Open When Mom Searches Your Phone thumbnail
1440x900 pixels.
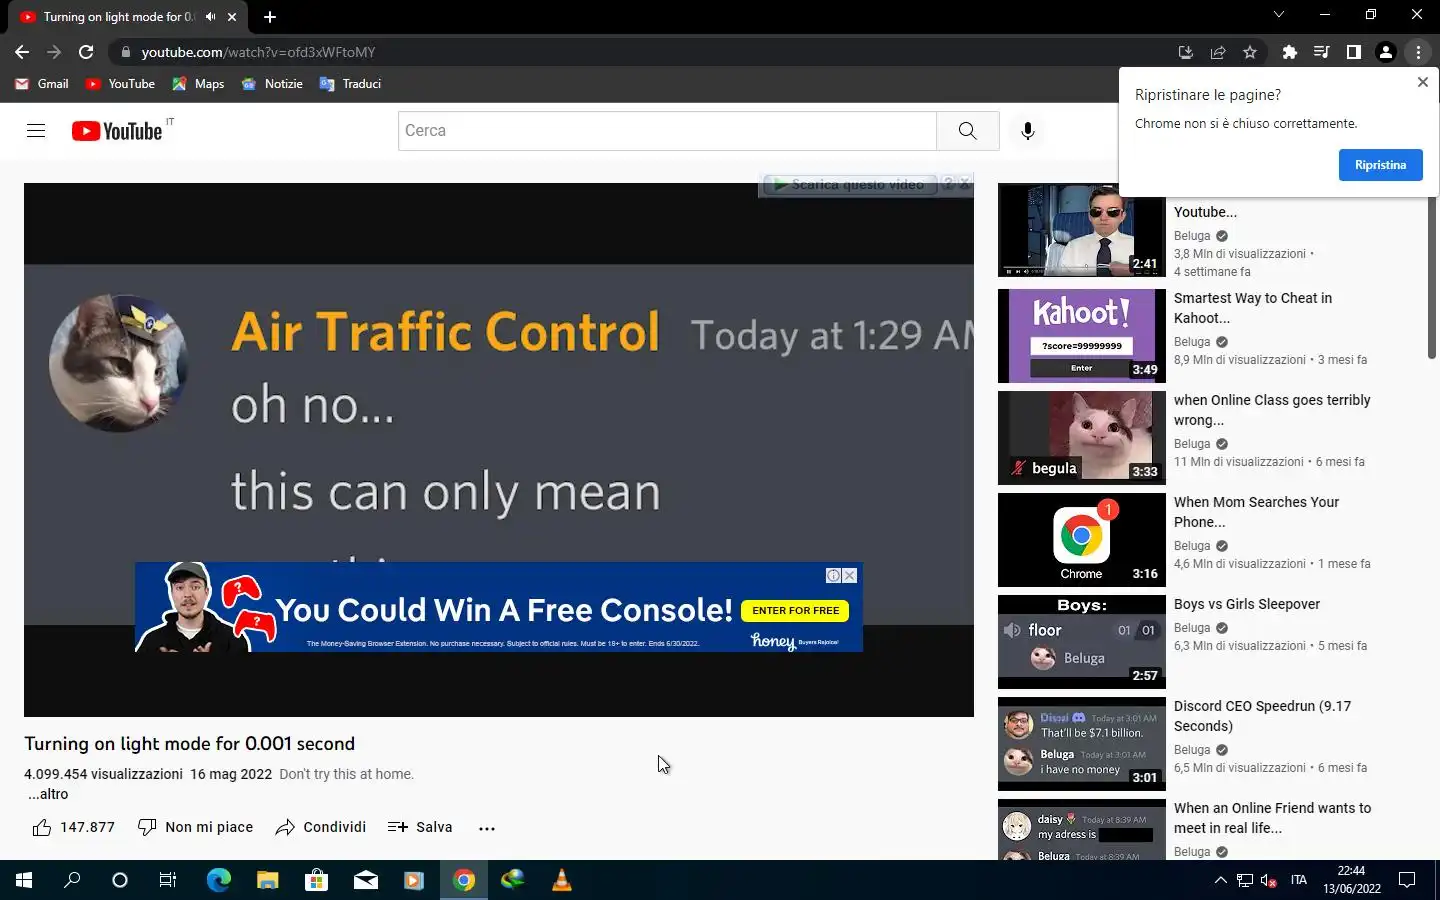(1082, 540)
